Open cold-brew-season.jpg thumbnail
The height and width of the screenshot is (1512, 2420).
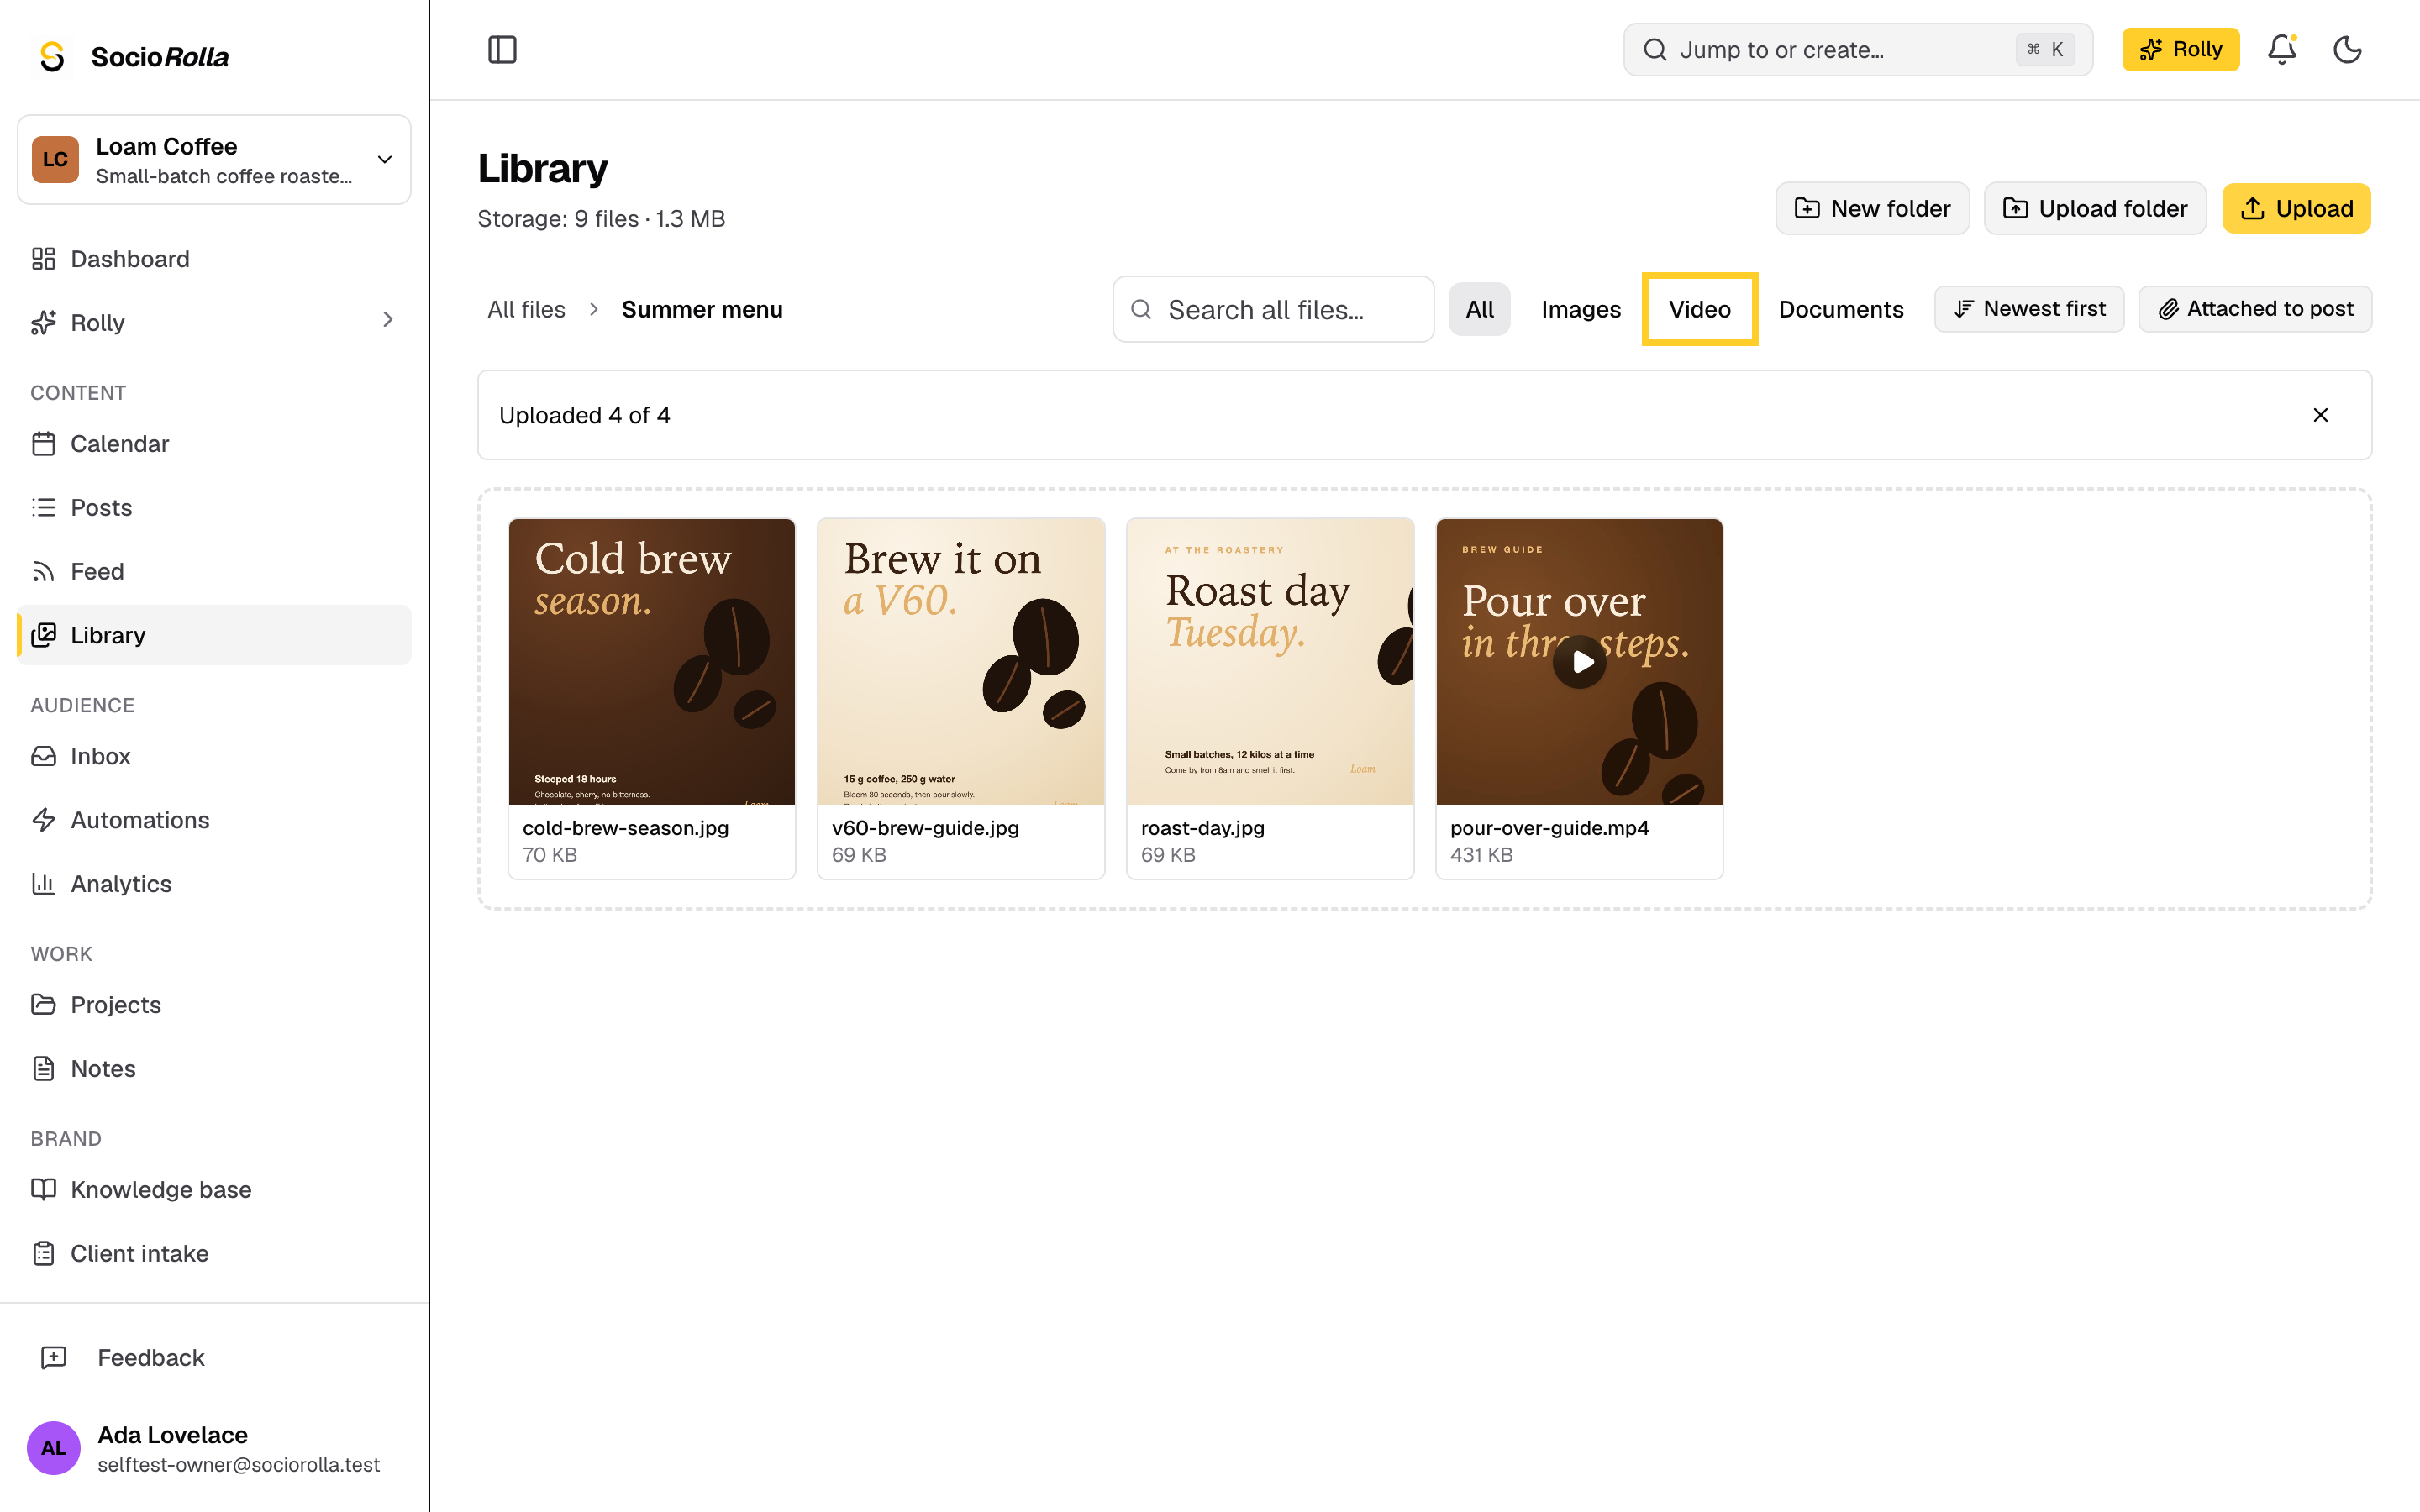[x=652, y=661]
